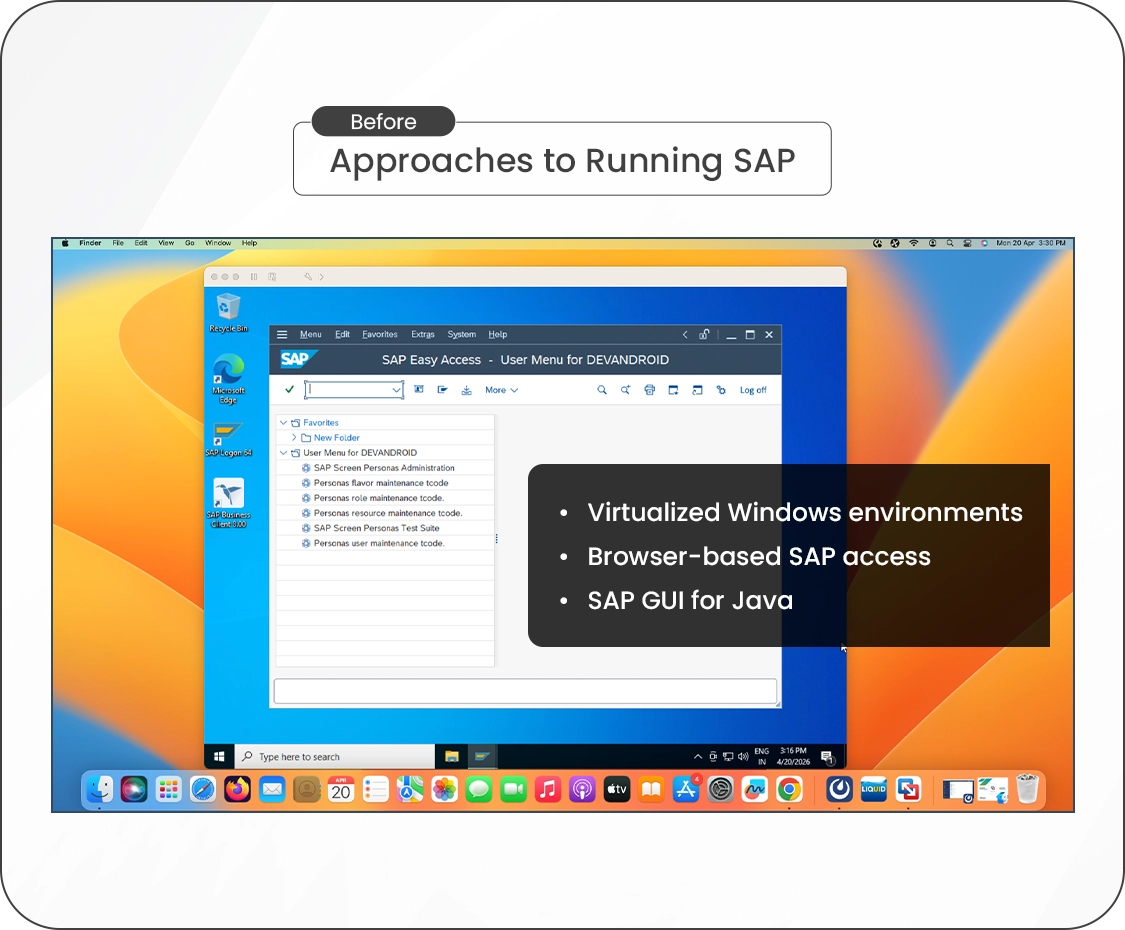The height and width of the screenshot is (930, 1125).
Task: Click the Search Next magnifier-plus icon
Action: click(626, 390)
